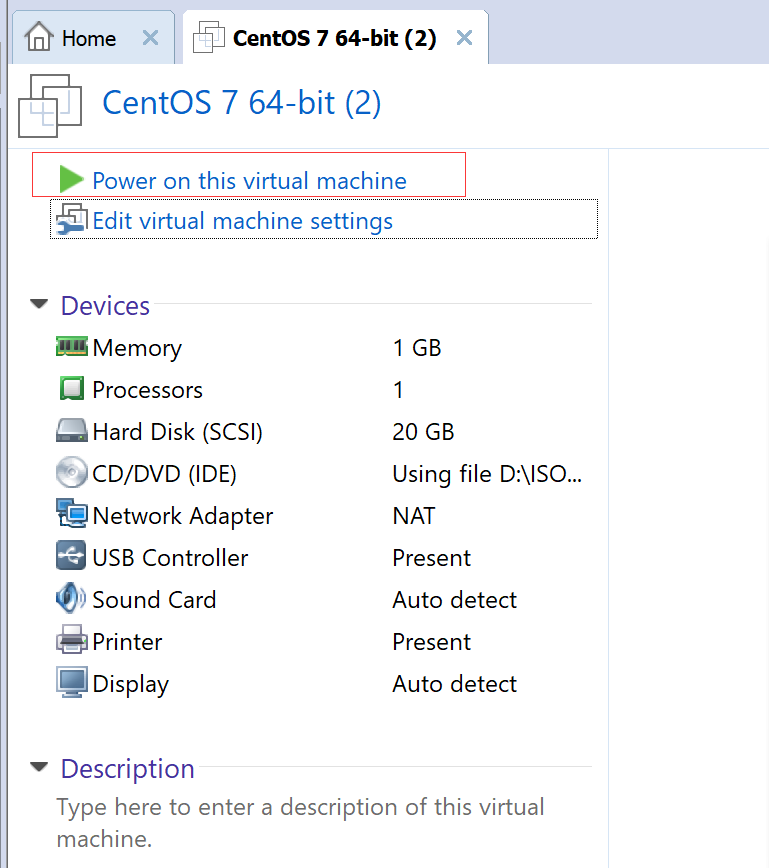Click the CD/DVD (IDE) disc icon
This screenshot has height=868, width=769.
[x=72, y=473]
